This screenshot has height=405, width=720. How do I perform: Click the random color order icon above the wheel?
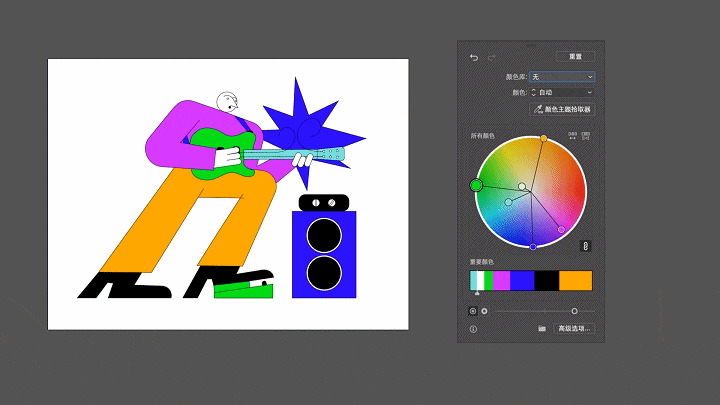(x=573, y=135)
